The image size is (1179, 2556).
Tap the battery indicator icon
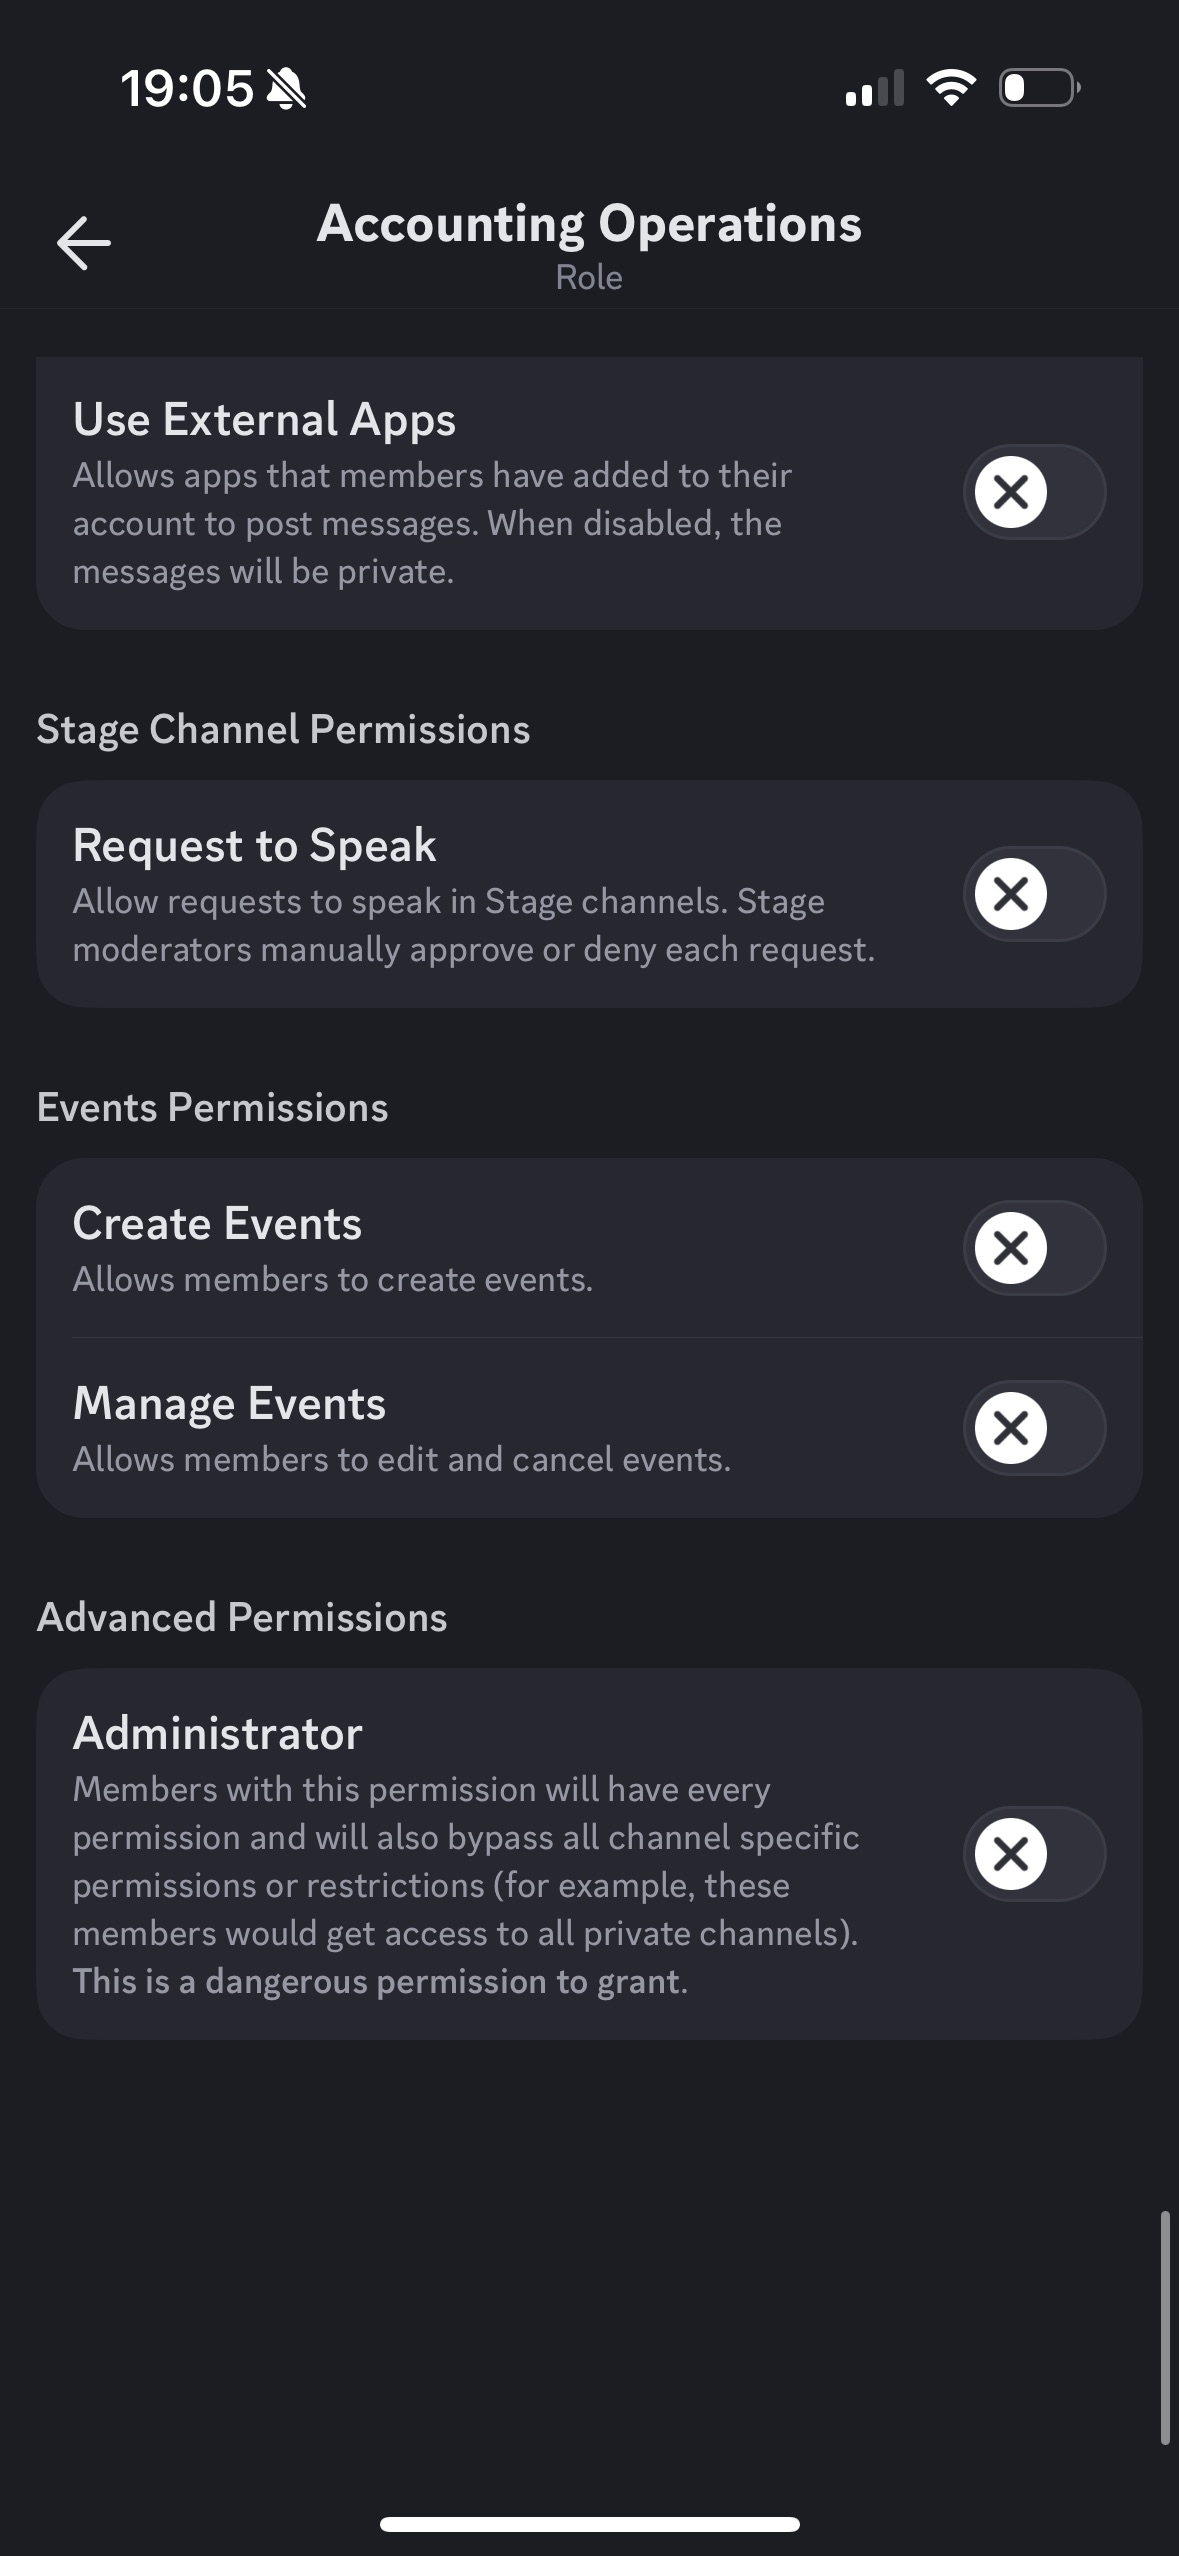1039,88
